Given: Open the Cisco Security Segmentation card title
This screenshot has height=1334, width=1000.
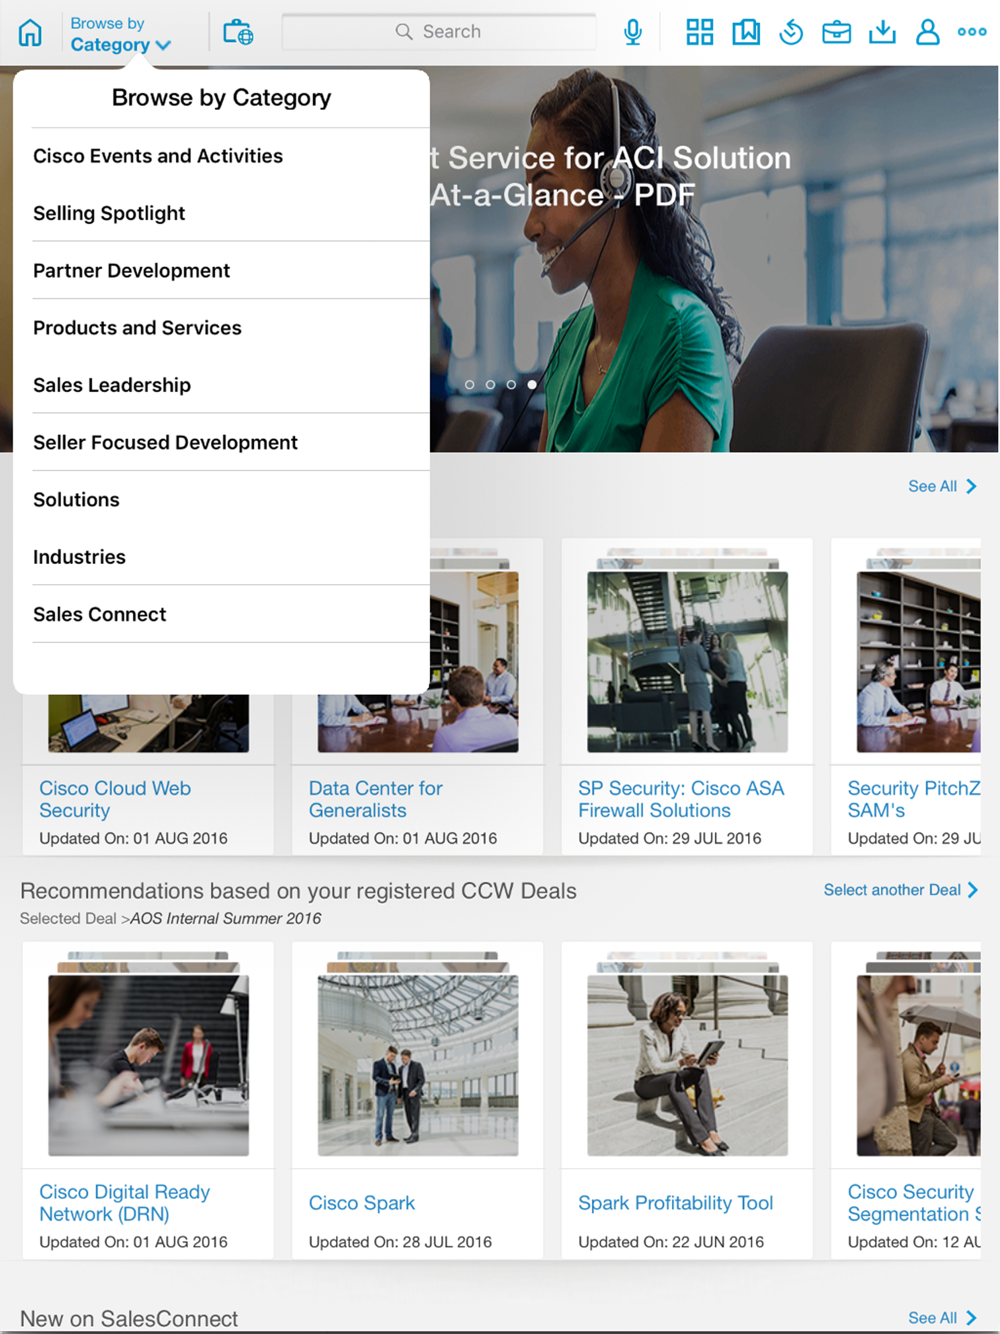Looking at the screenshot, I should point(914,1203).
